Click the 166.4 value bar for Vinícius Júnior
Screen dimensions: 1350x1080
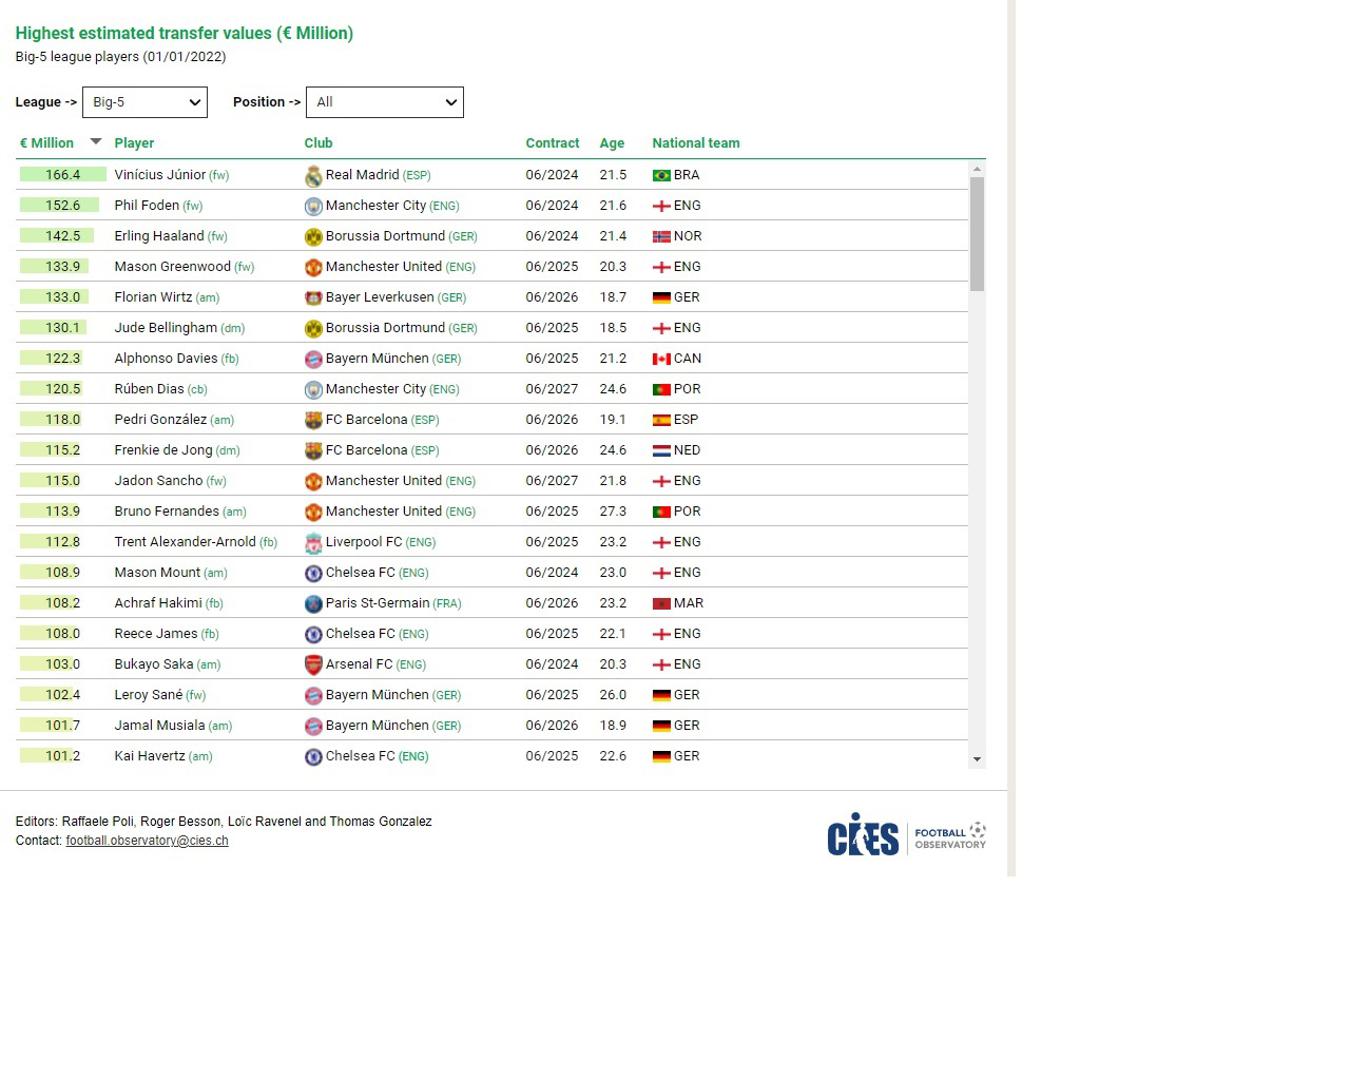63,175
